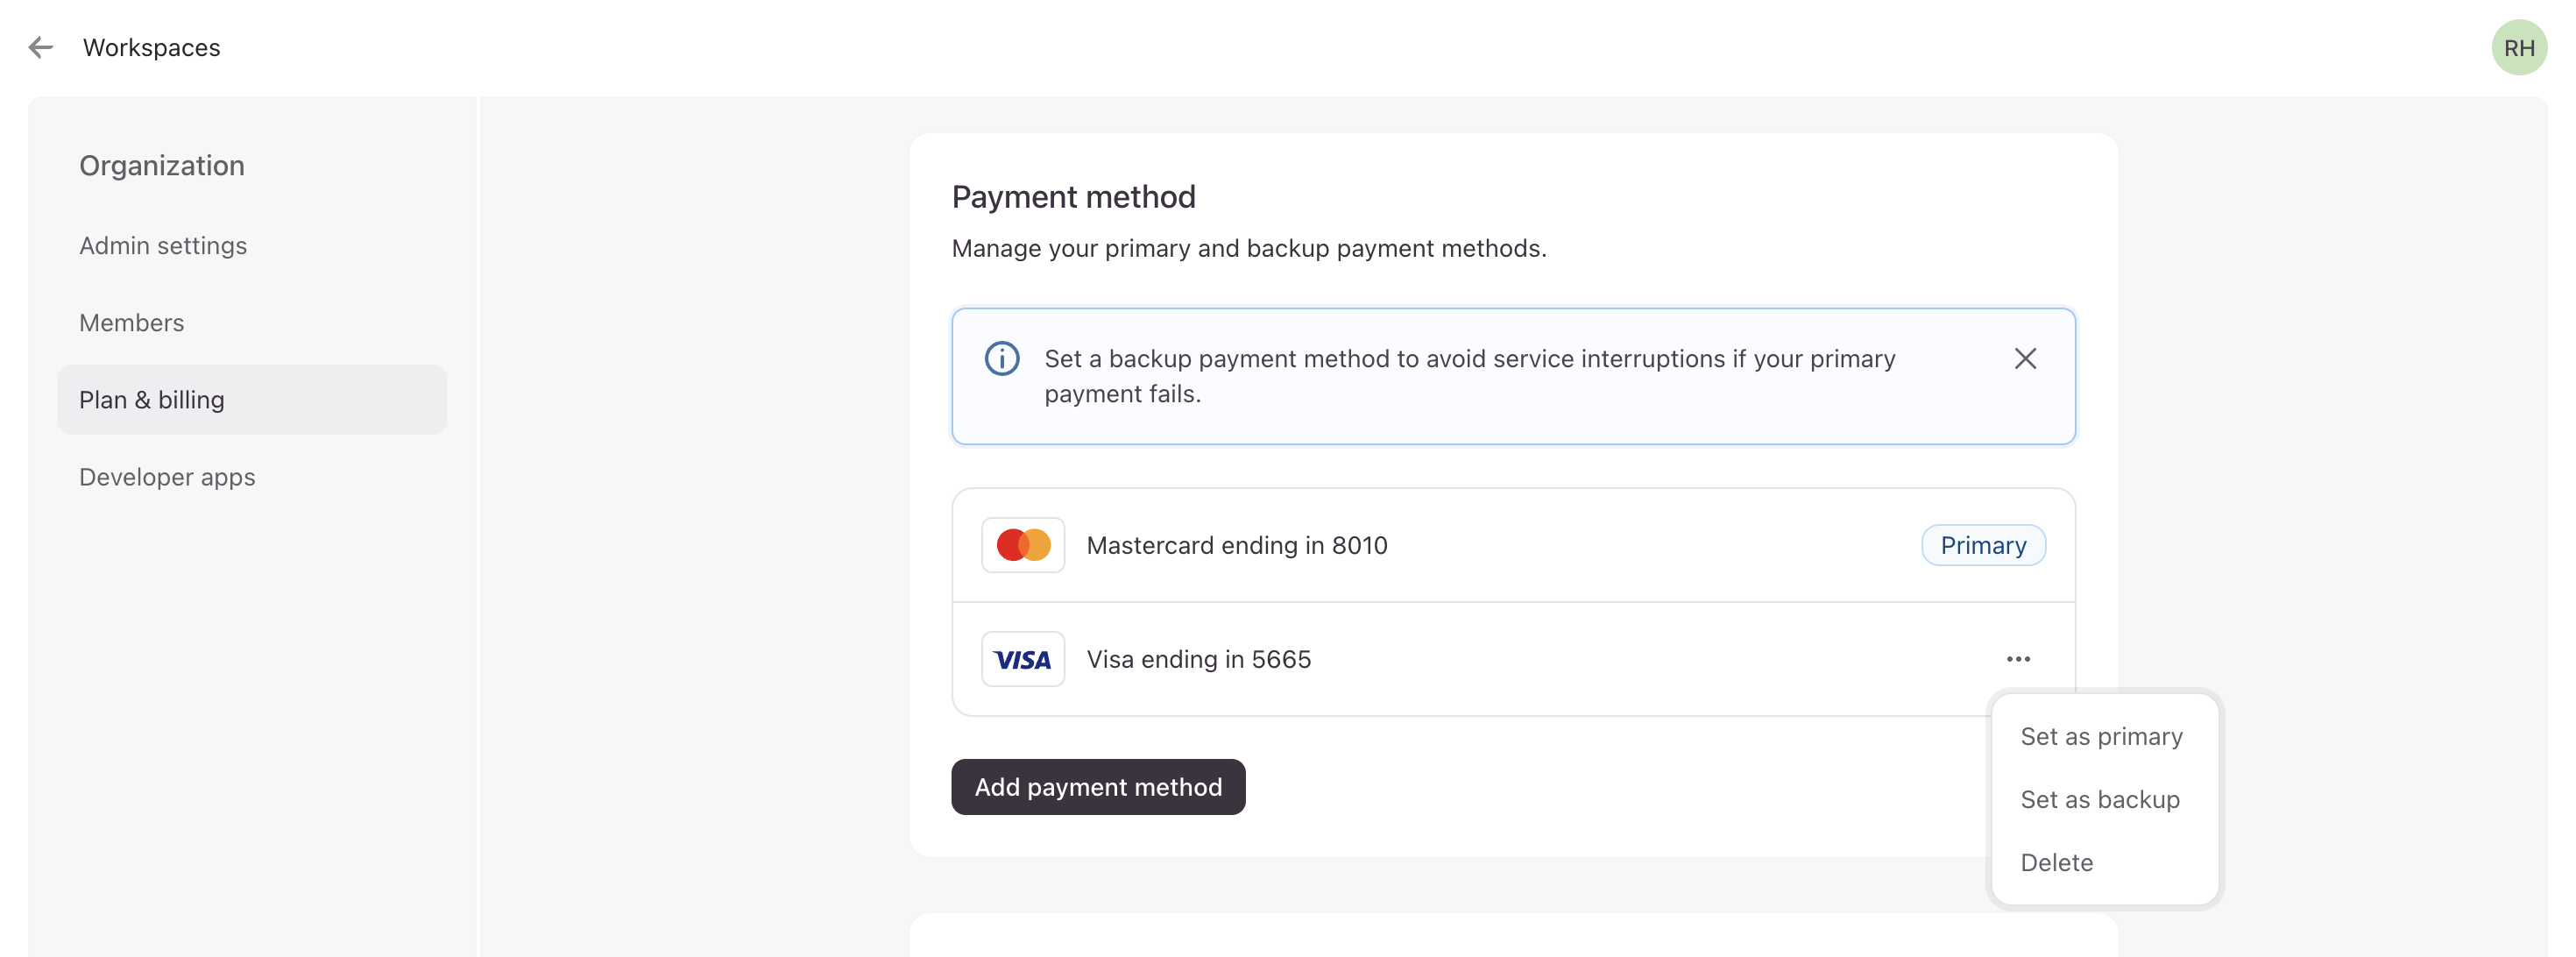2576x957 pixels.
Task: Click the Workspaces breadcrumb label
Action: (x=152, y=47)
